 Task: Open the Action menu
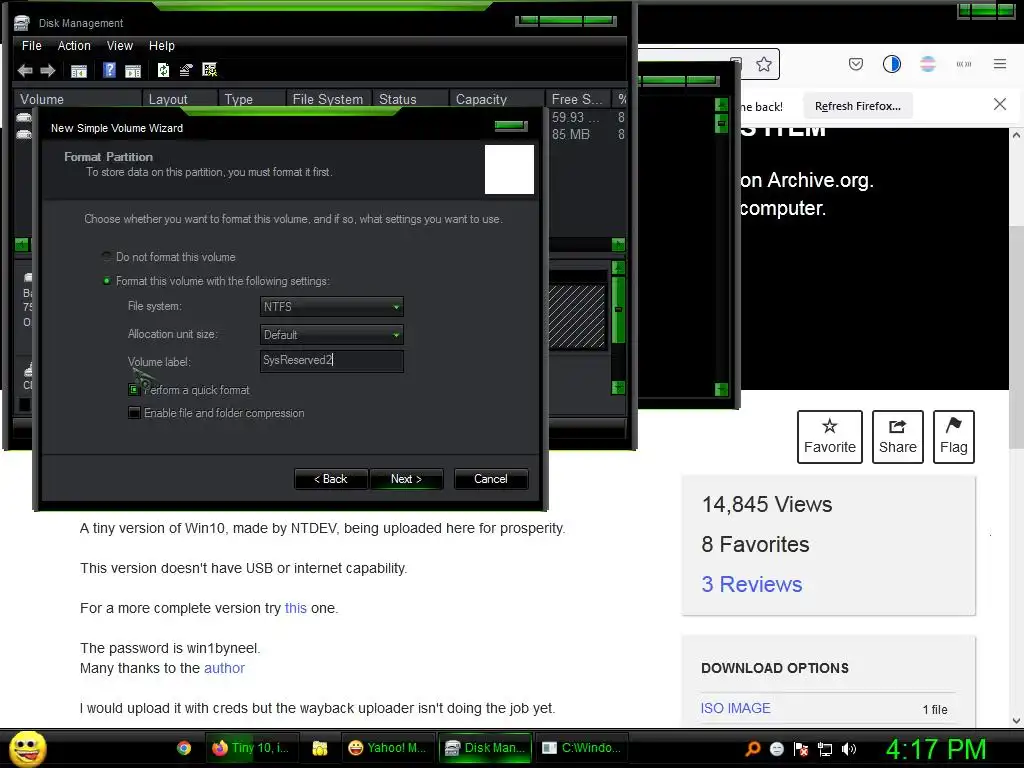(74, 46)
